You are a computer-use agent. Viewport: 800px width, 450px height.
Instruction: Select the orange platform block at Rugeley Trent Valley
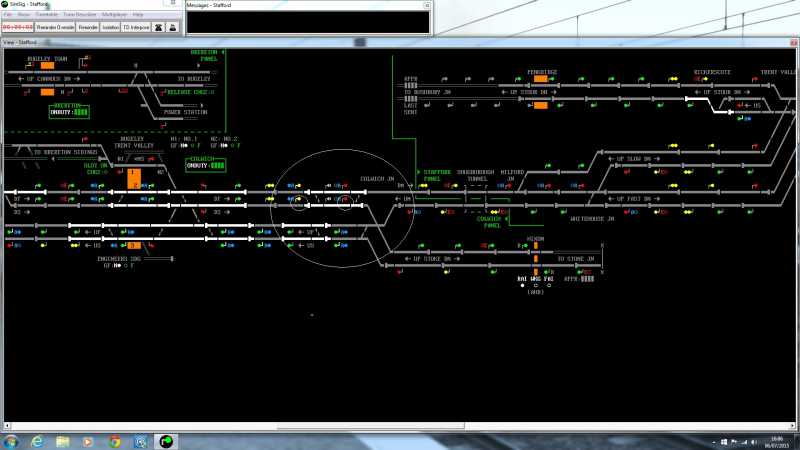coord(134,179)
